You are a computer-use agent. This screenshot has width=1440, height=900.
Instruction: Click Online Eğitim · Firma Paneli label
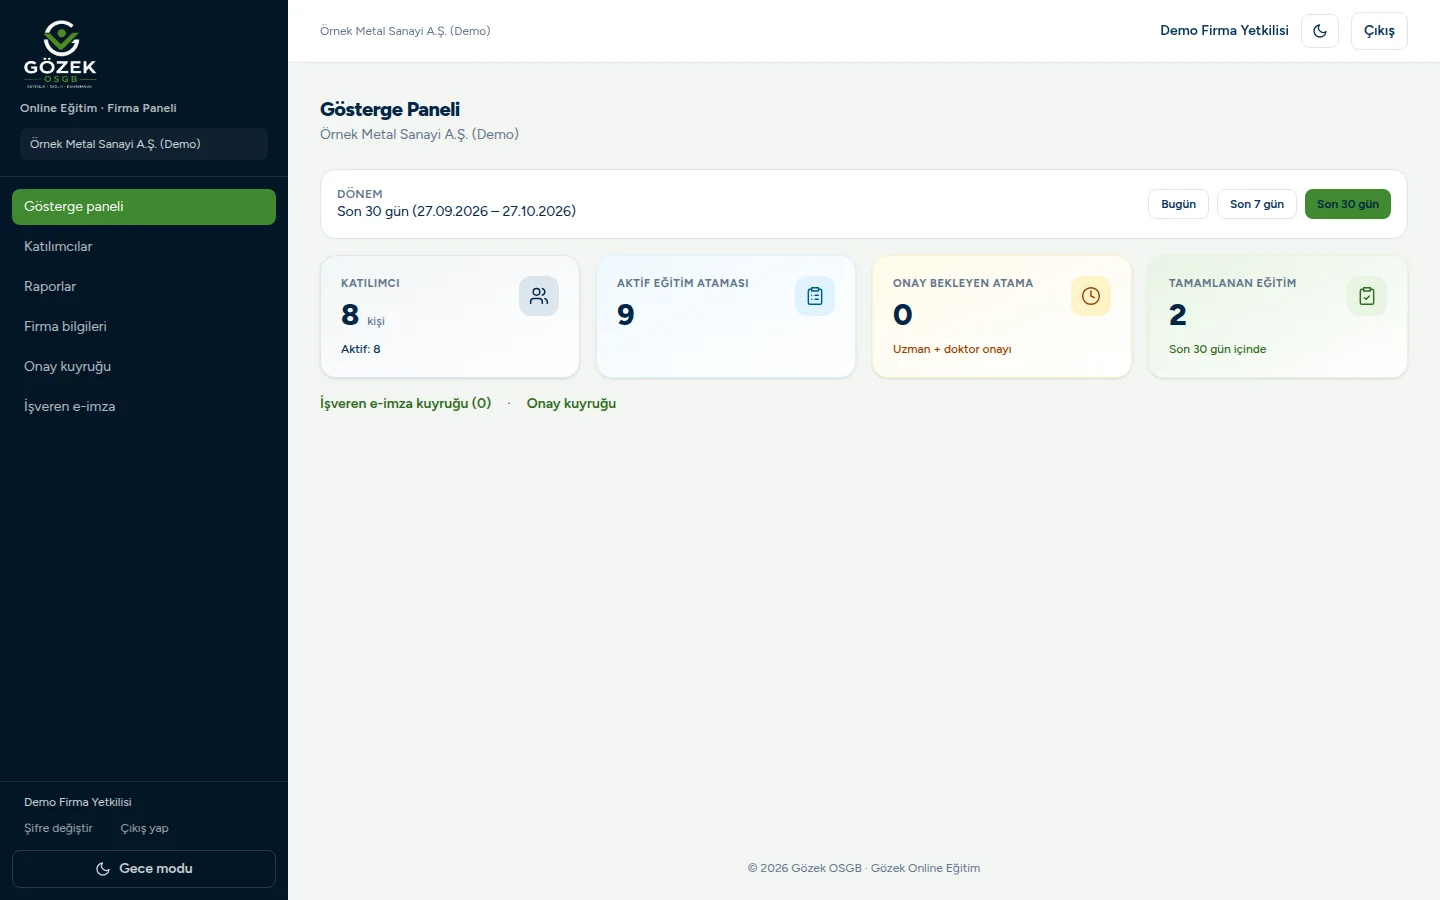coord(98,108)
